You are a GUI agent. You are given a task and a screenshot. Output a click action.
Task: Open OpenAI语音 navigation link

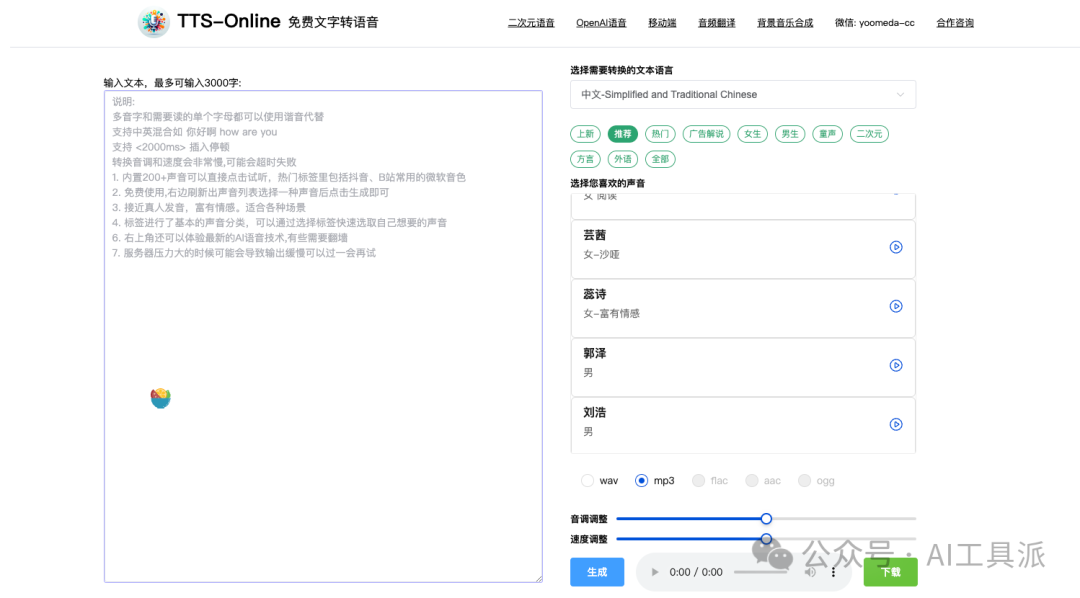click(x=601, y=23)
